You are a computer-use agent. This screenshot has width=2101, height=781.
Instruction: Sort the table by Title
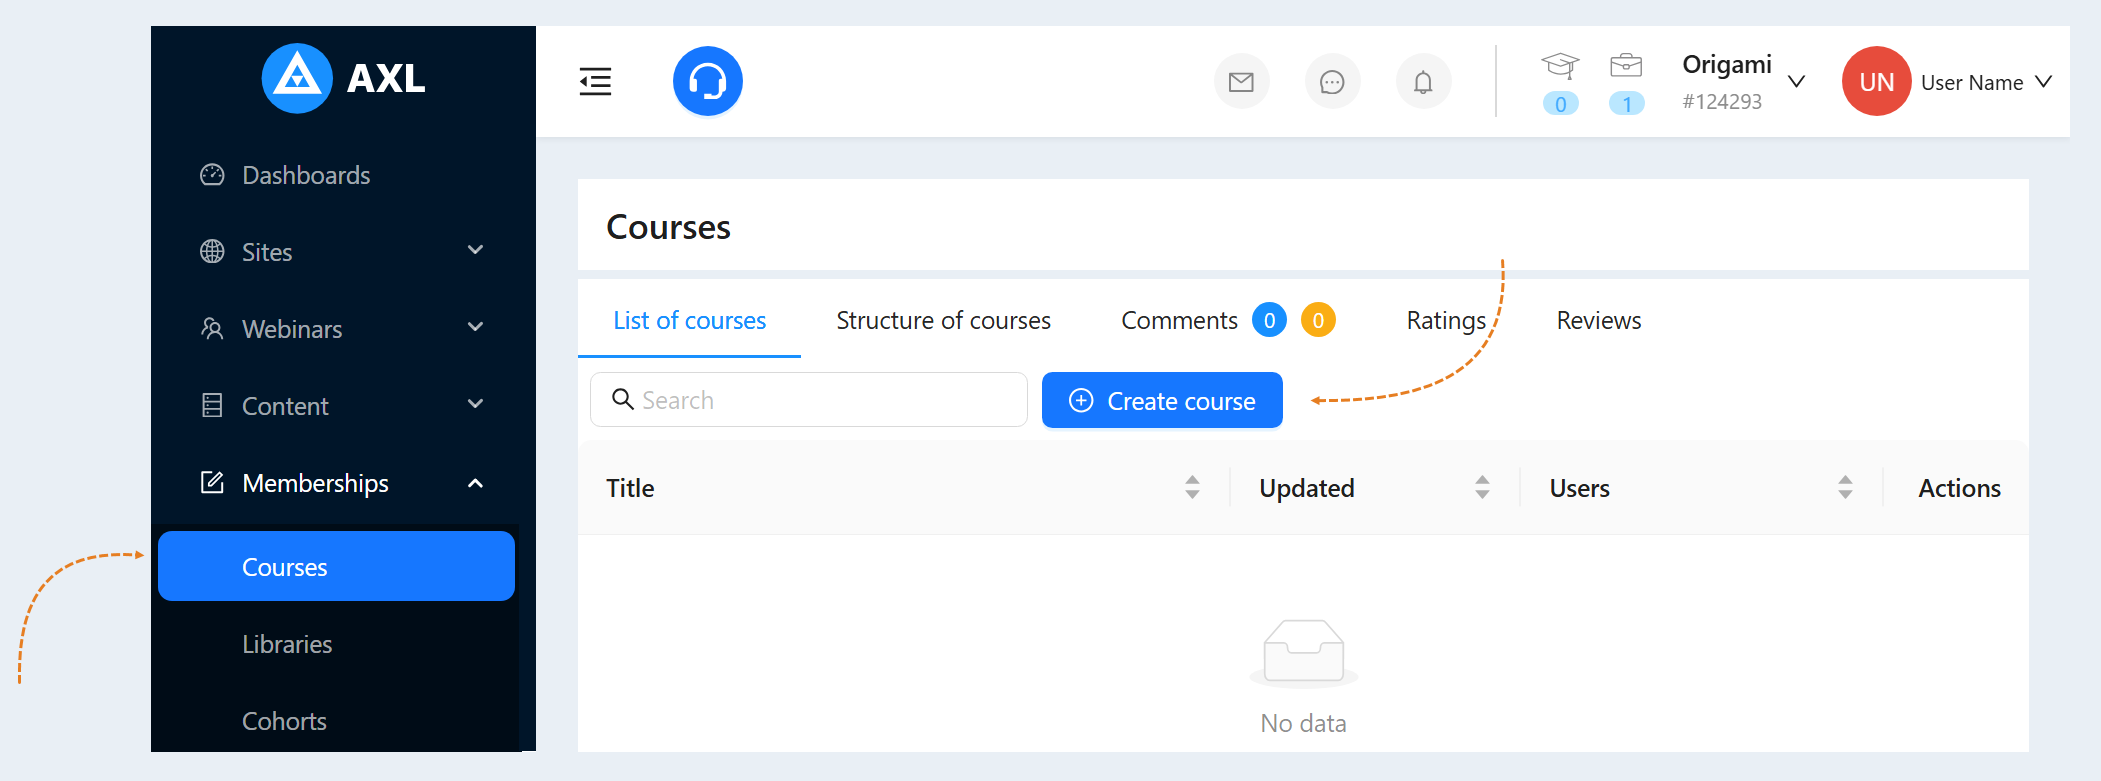coord(1192,487)
